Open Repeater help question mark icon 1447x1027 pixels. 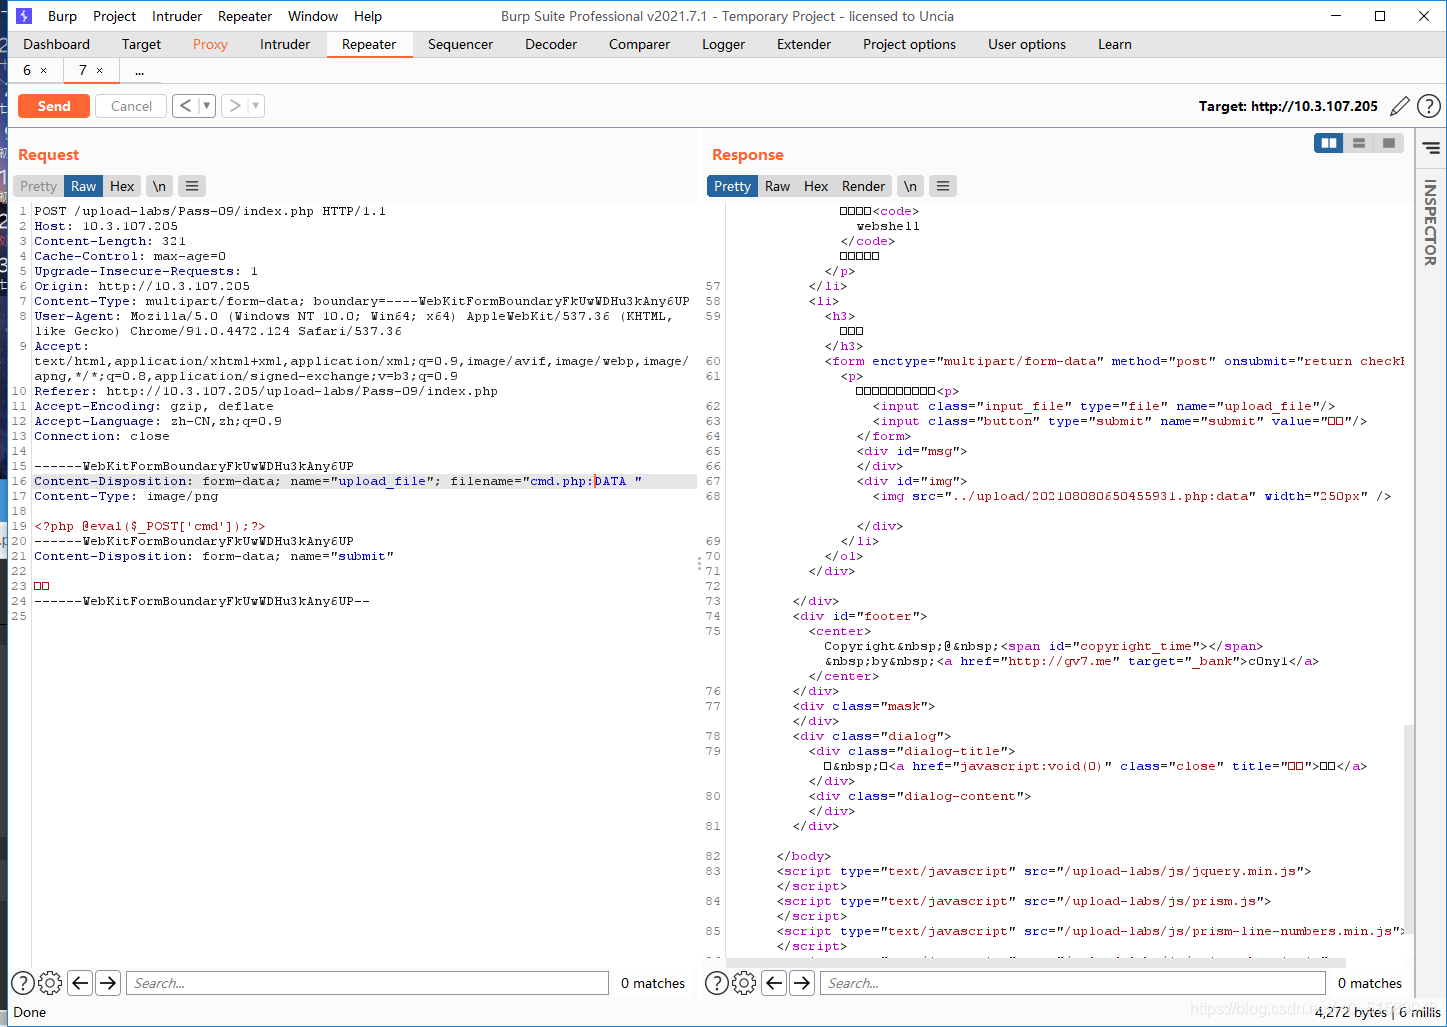1429,106
